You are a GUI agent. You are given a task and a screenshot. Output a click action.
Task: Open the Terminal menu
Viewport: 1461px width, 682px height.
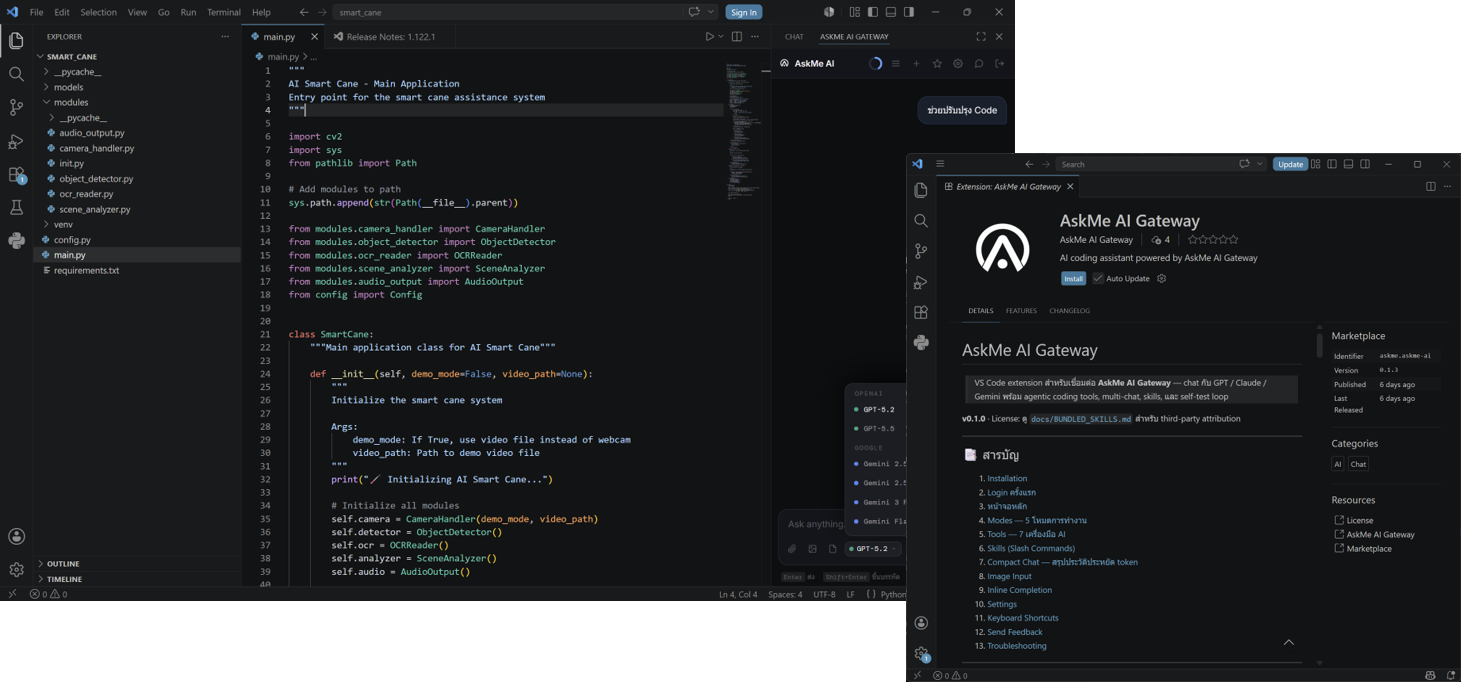point(224,12)
